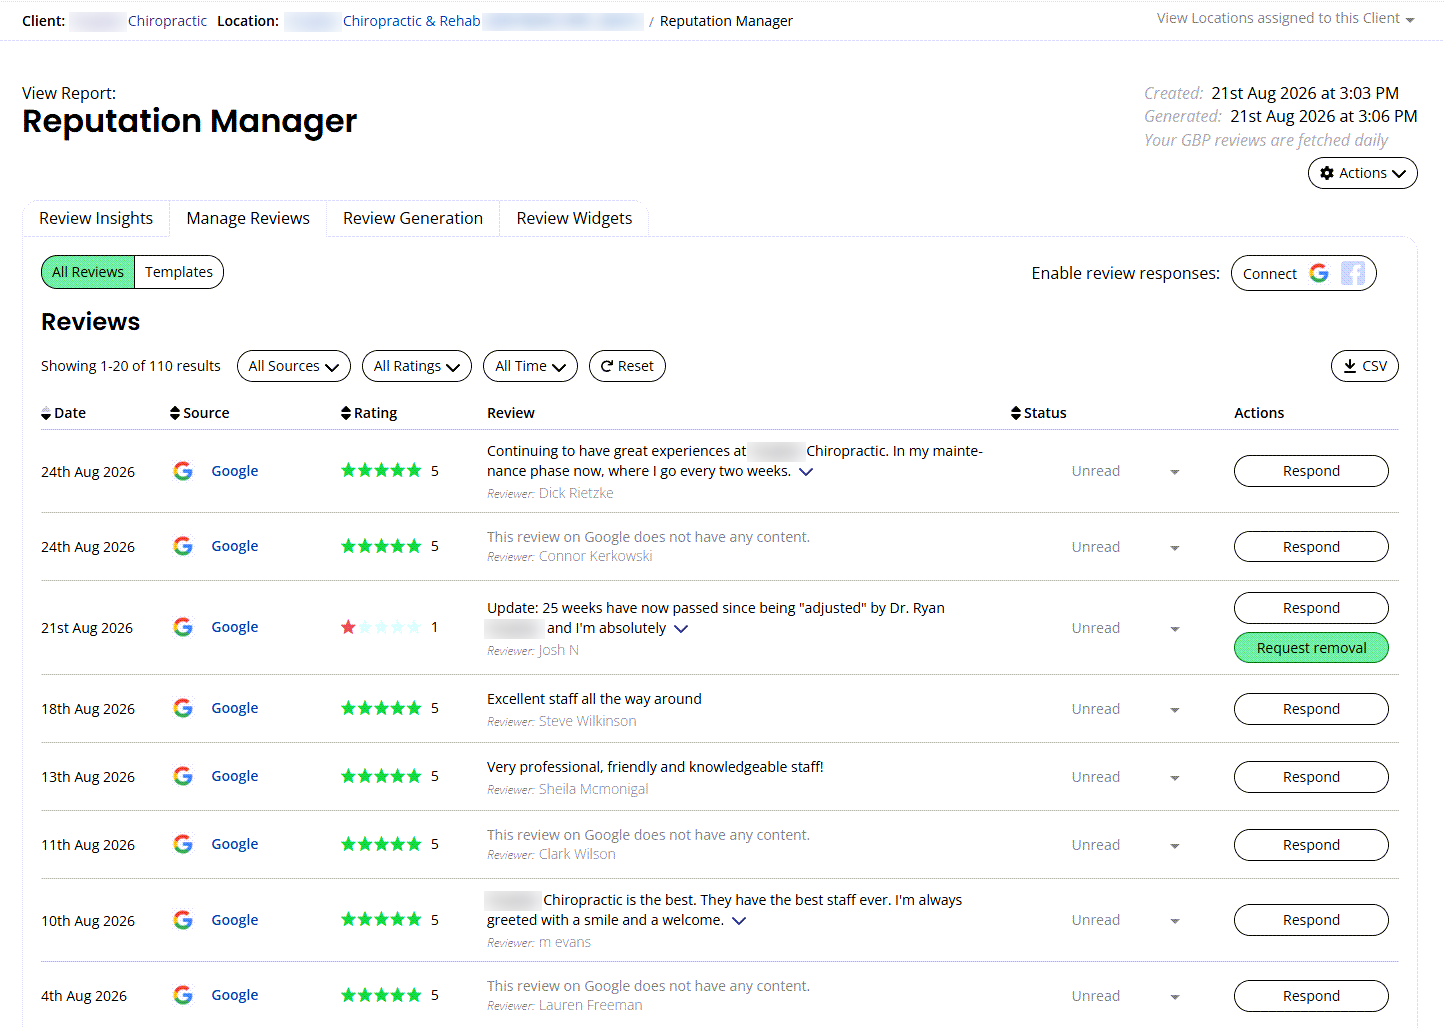Open the Actions gear dropdown
Screen dimensions: 1444x1028
click(x=1363, y=173)
